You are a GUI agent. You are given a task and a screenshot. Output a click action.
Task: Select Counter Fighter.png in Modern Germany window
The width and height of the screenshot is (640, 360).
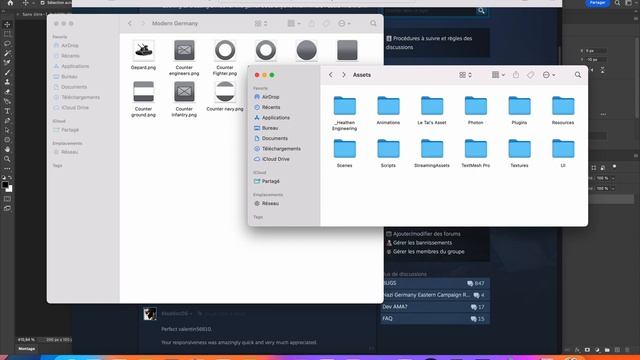[x=225, y=58]
